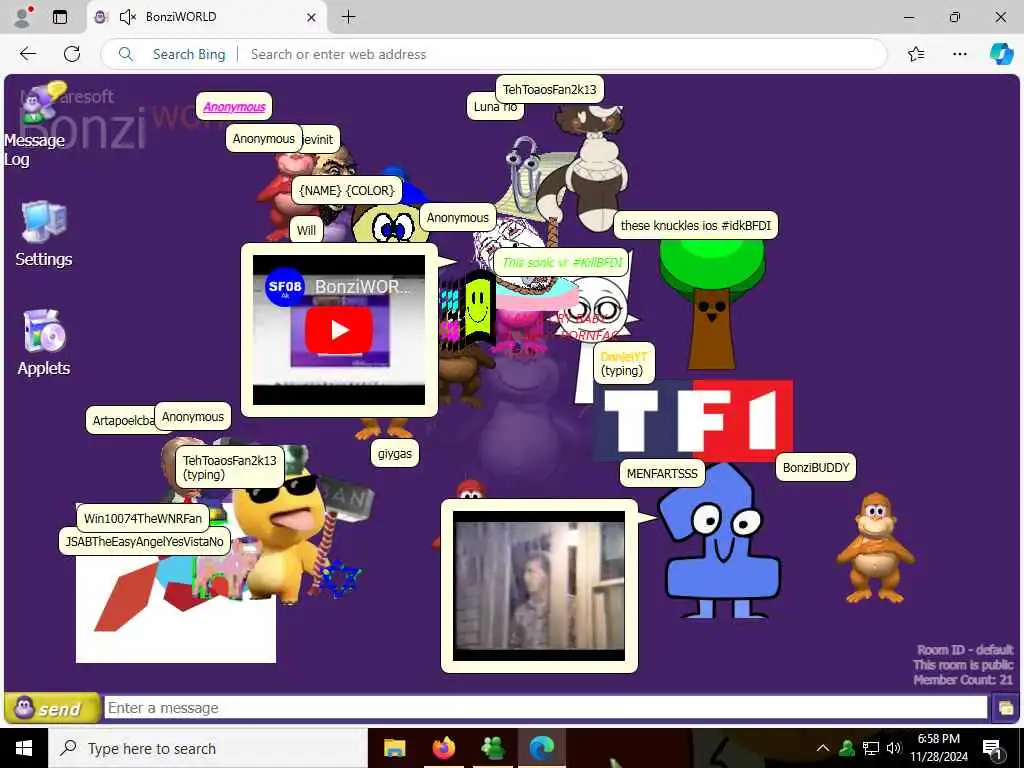Click the Win10074TheWNRFan name tag
The height and width of the screenshot is (768, 1024).
click(143, 519)
